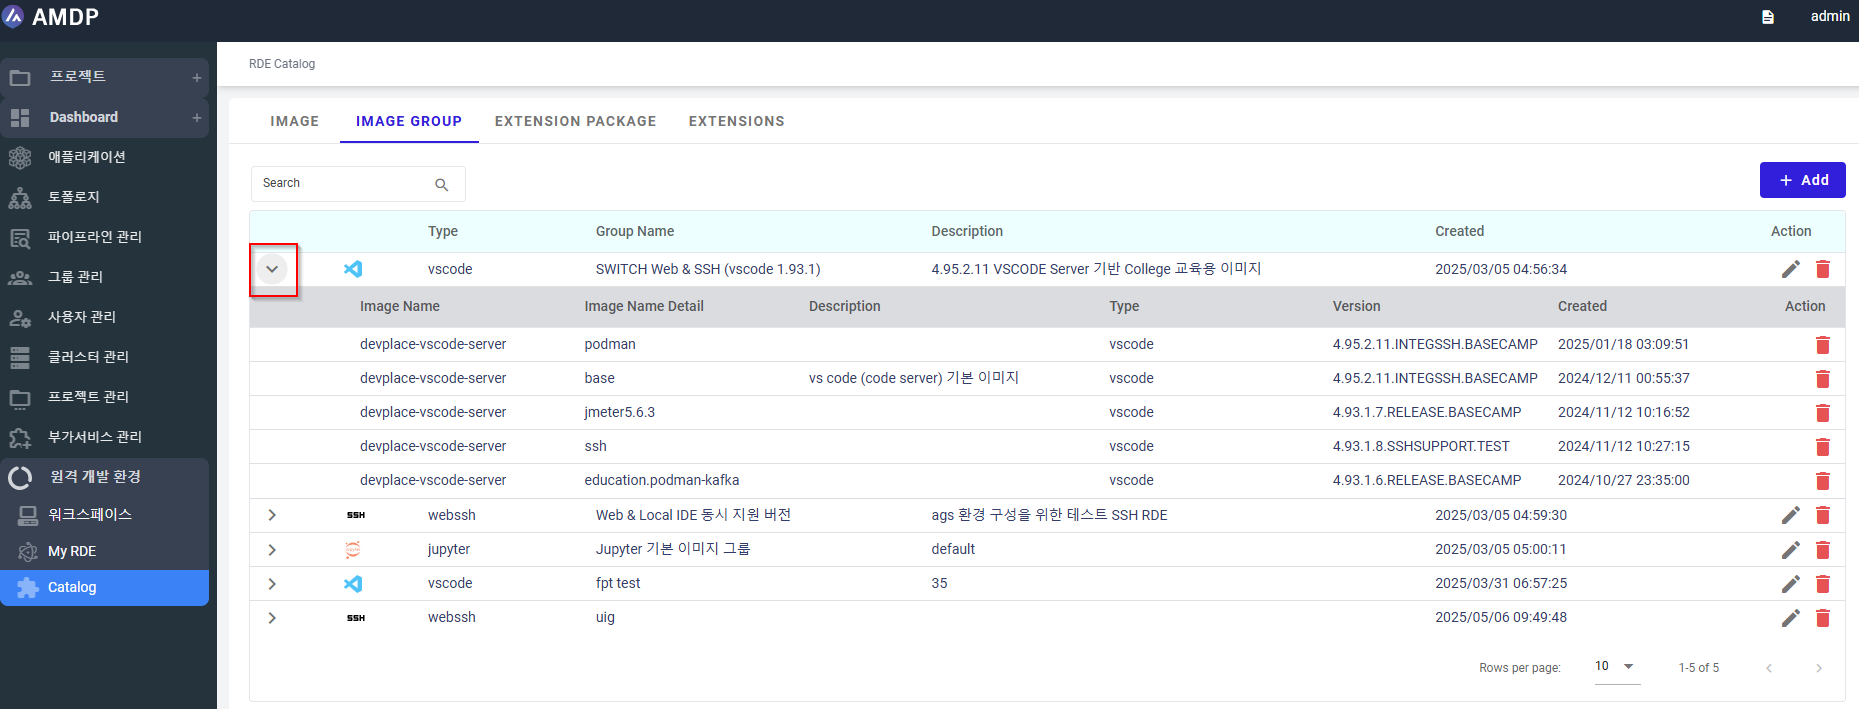
Task: Open the Dashboard sidebar item
Action: tap(104, 117)
